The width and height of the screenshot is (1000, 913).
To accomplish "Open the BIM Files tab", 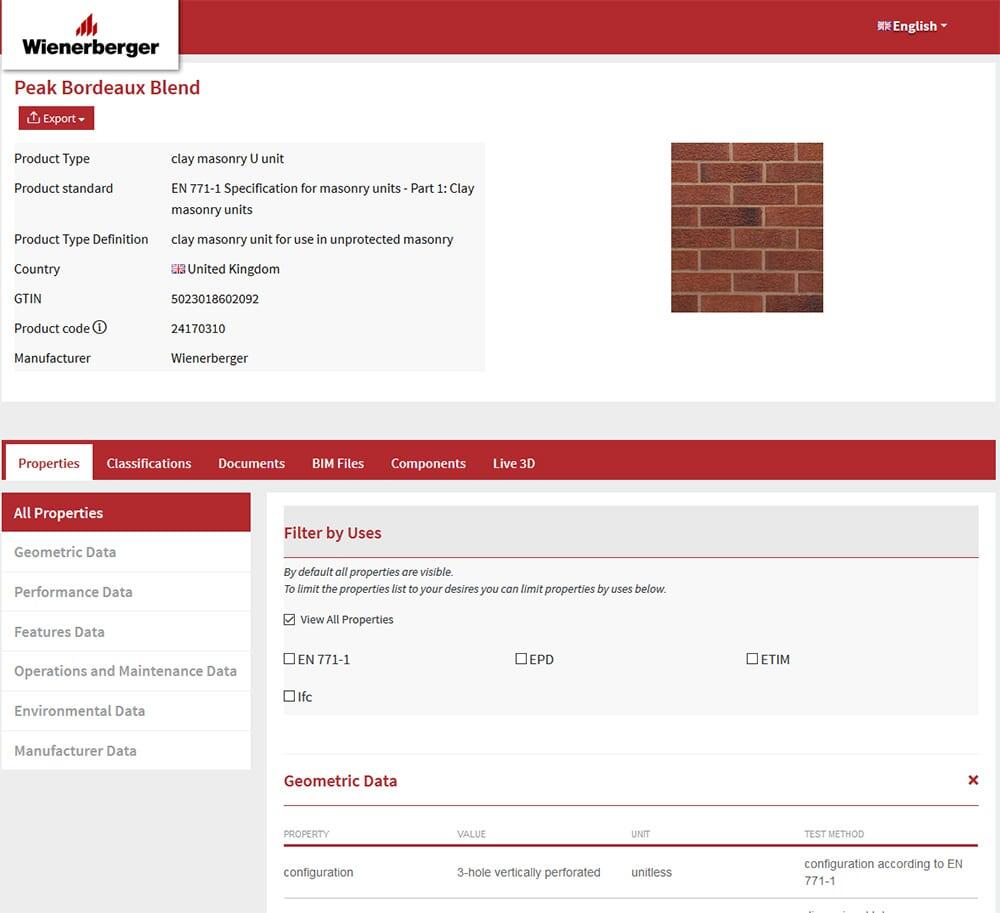I will 338,464.
